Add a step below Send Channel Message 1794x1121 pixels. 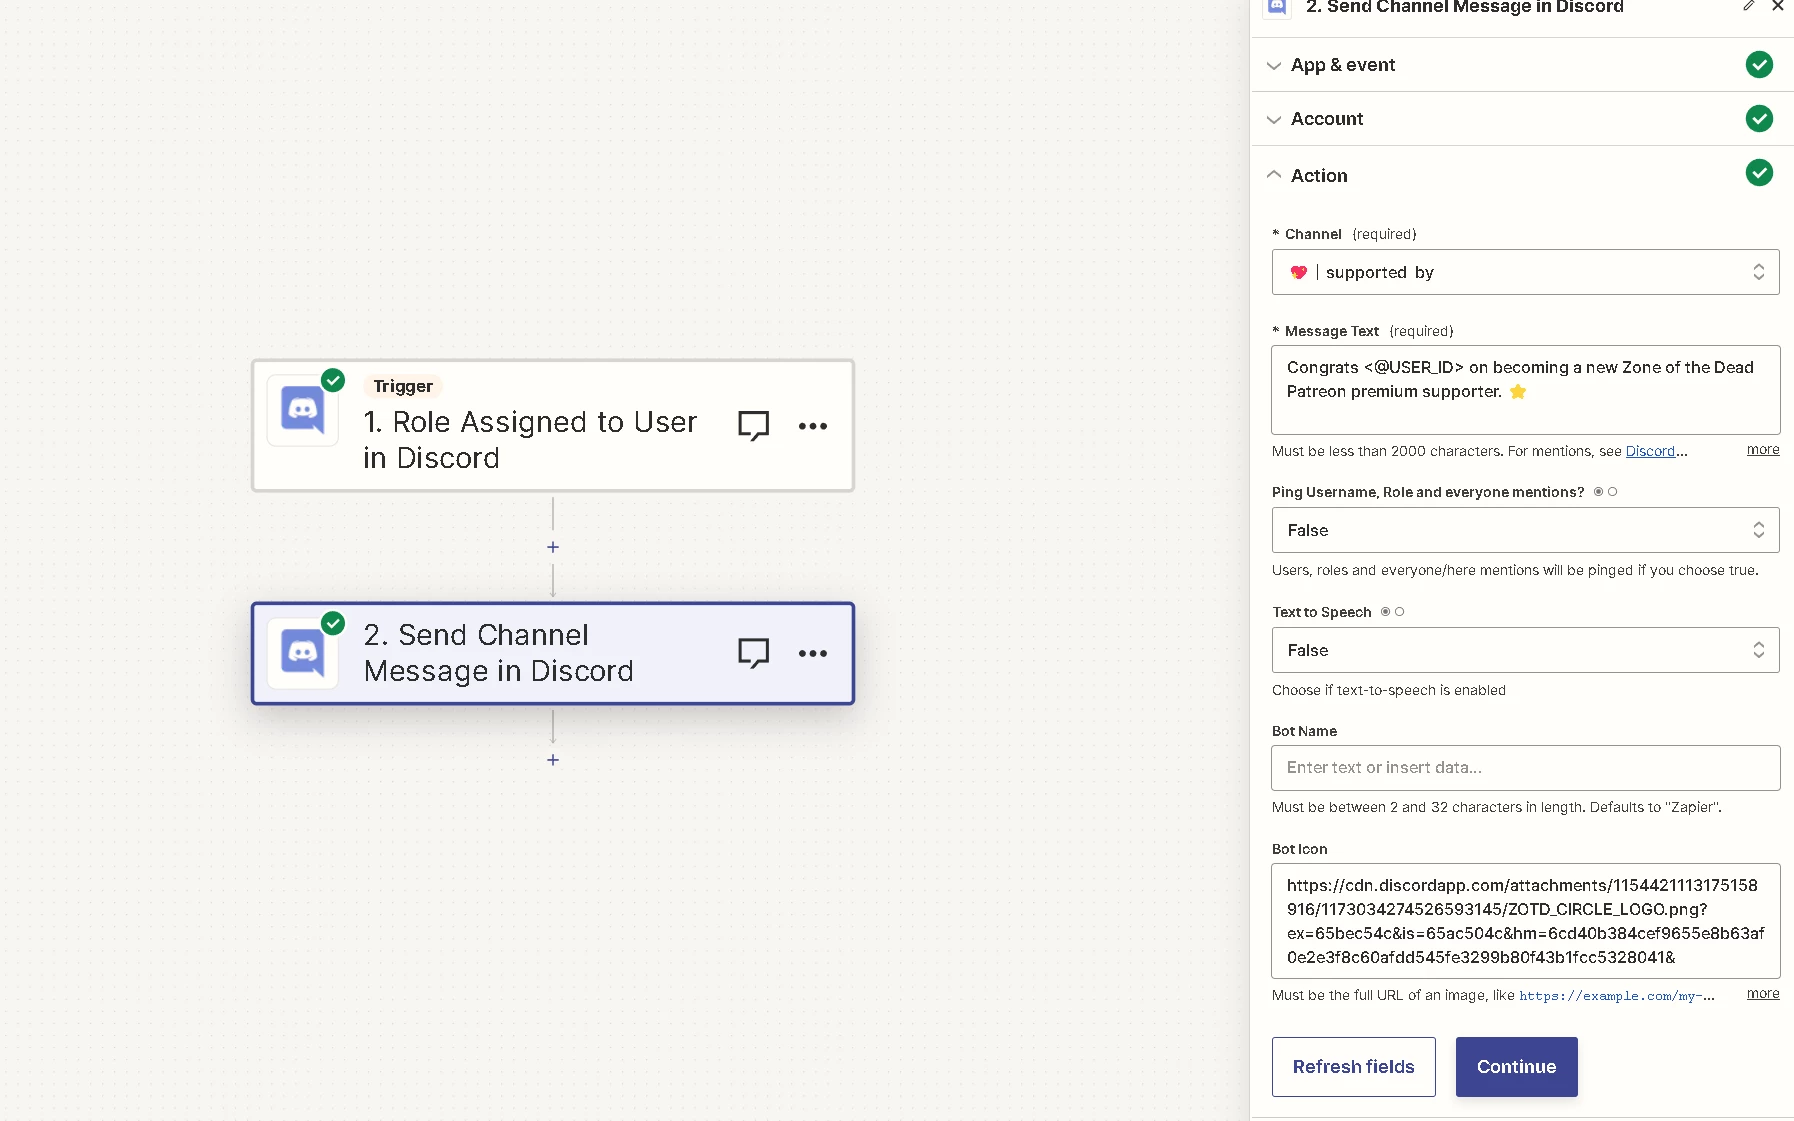point(553,760)
